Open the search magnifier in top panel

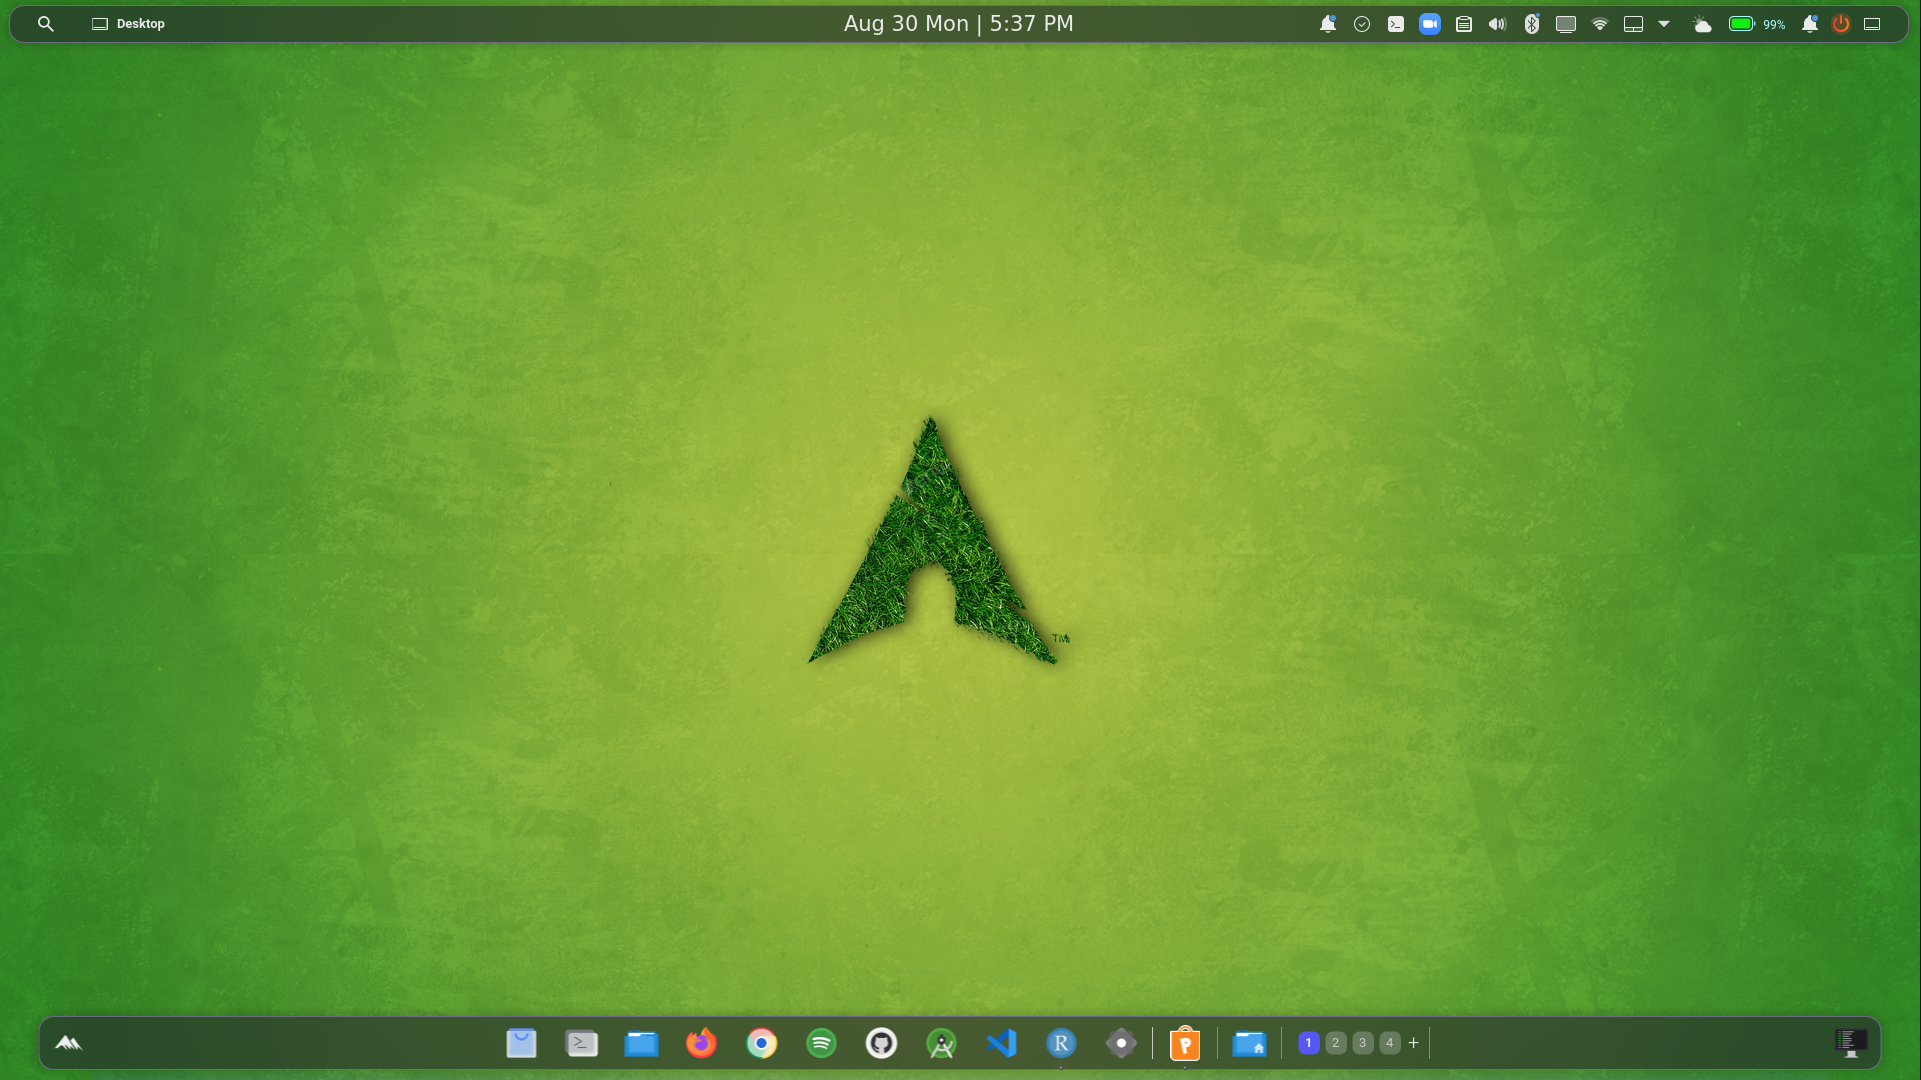(46, 23)
